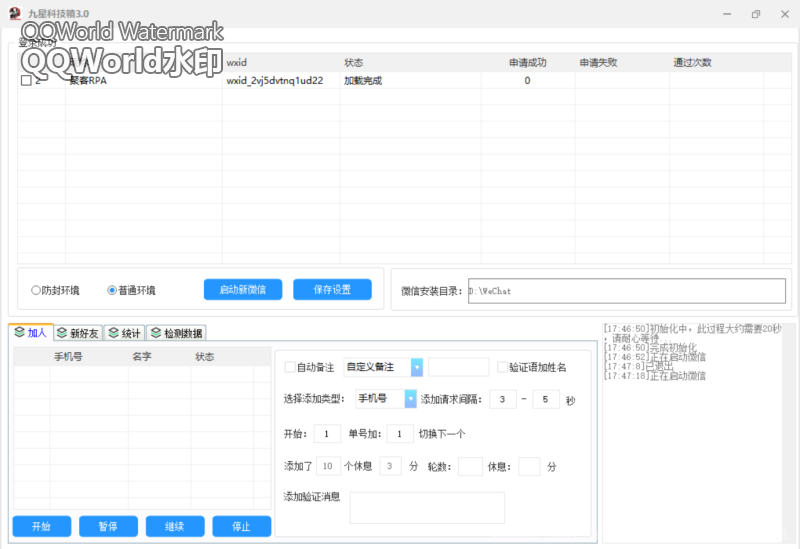Click the 微信安装目录 path field
Screen dimensions: 800x549
626,291
